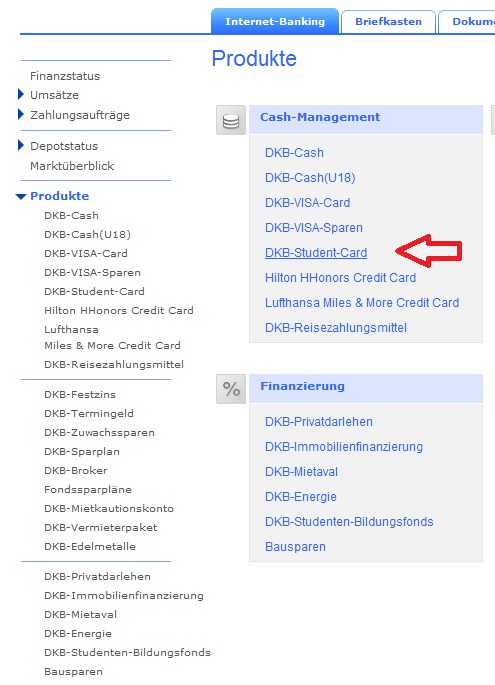
Task: Open Hilton HHonors Credit Card panel link
Action: (340, 278)
